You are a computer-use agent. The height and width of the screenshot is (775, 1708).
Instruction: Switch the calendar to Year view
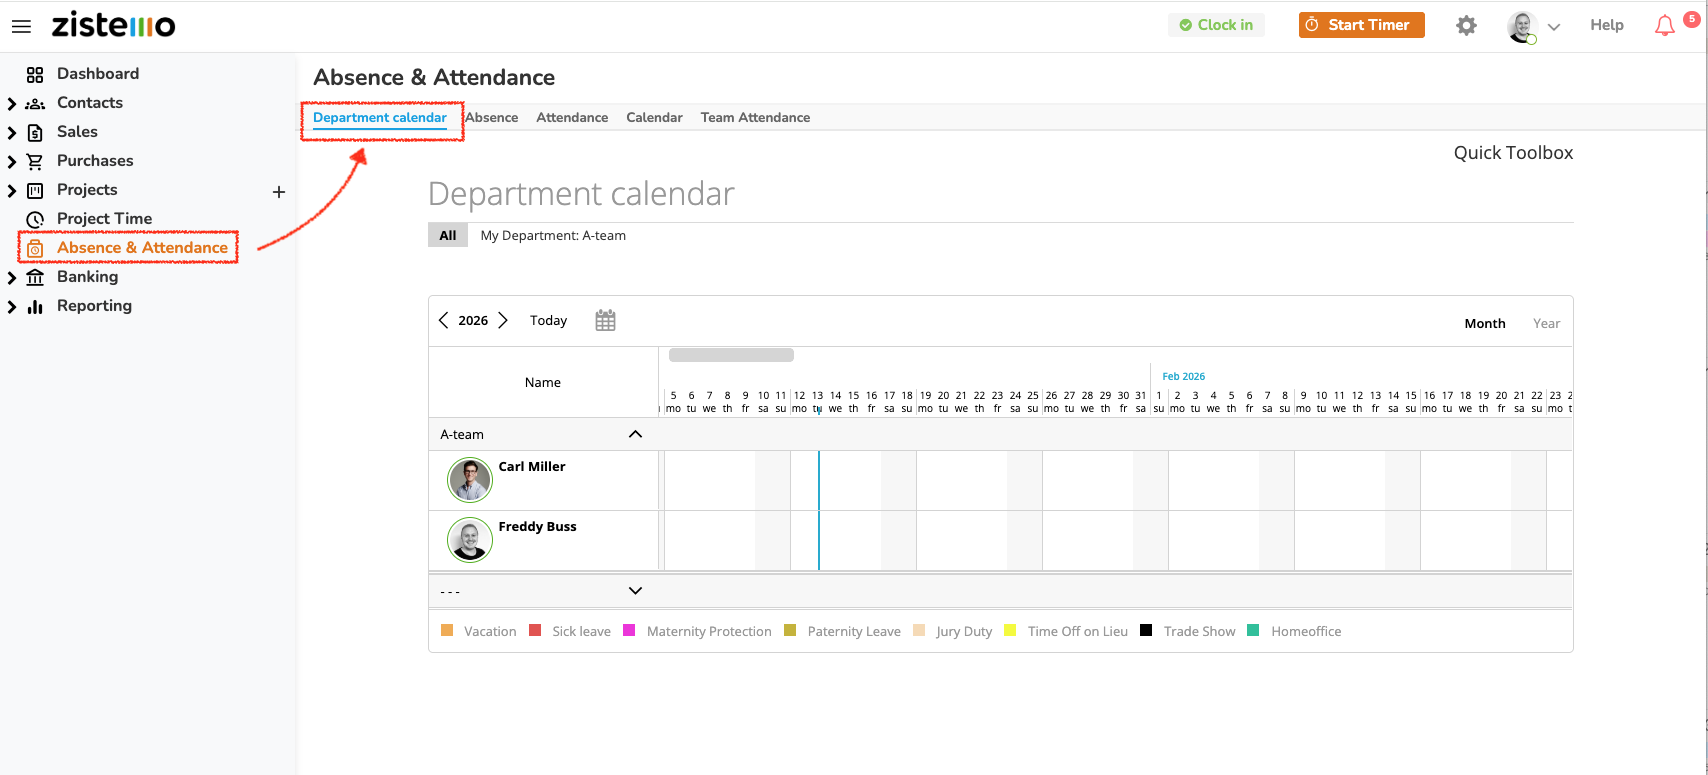click(1546, 323)
